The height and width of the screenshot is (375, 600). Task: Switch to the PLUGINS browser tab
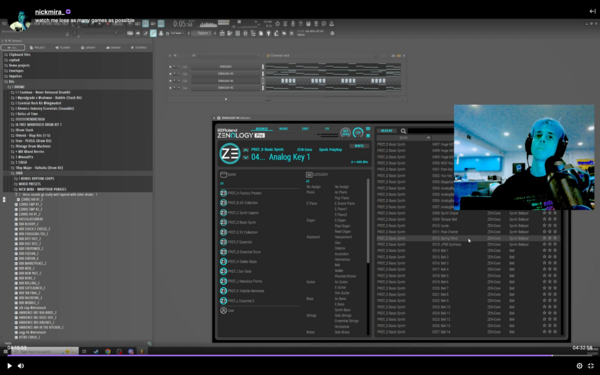pos(64,47)
